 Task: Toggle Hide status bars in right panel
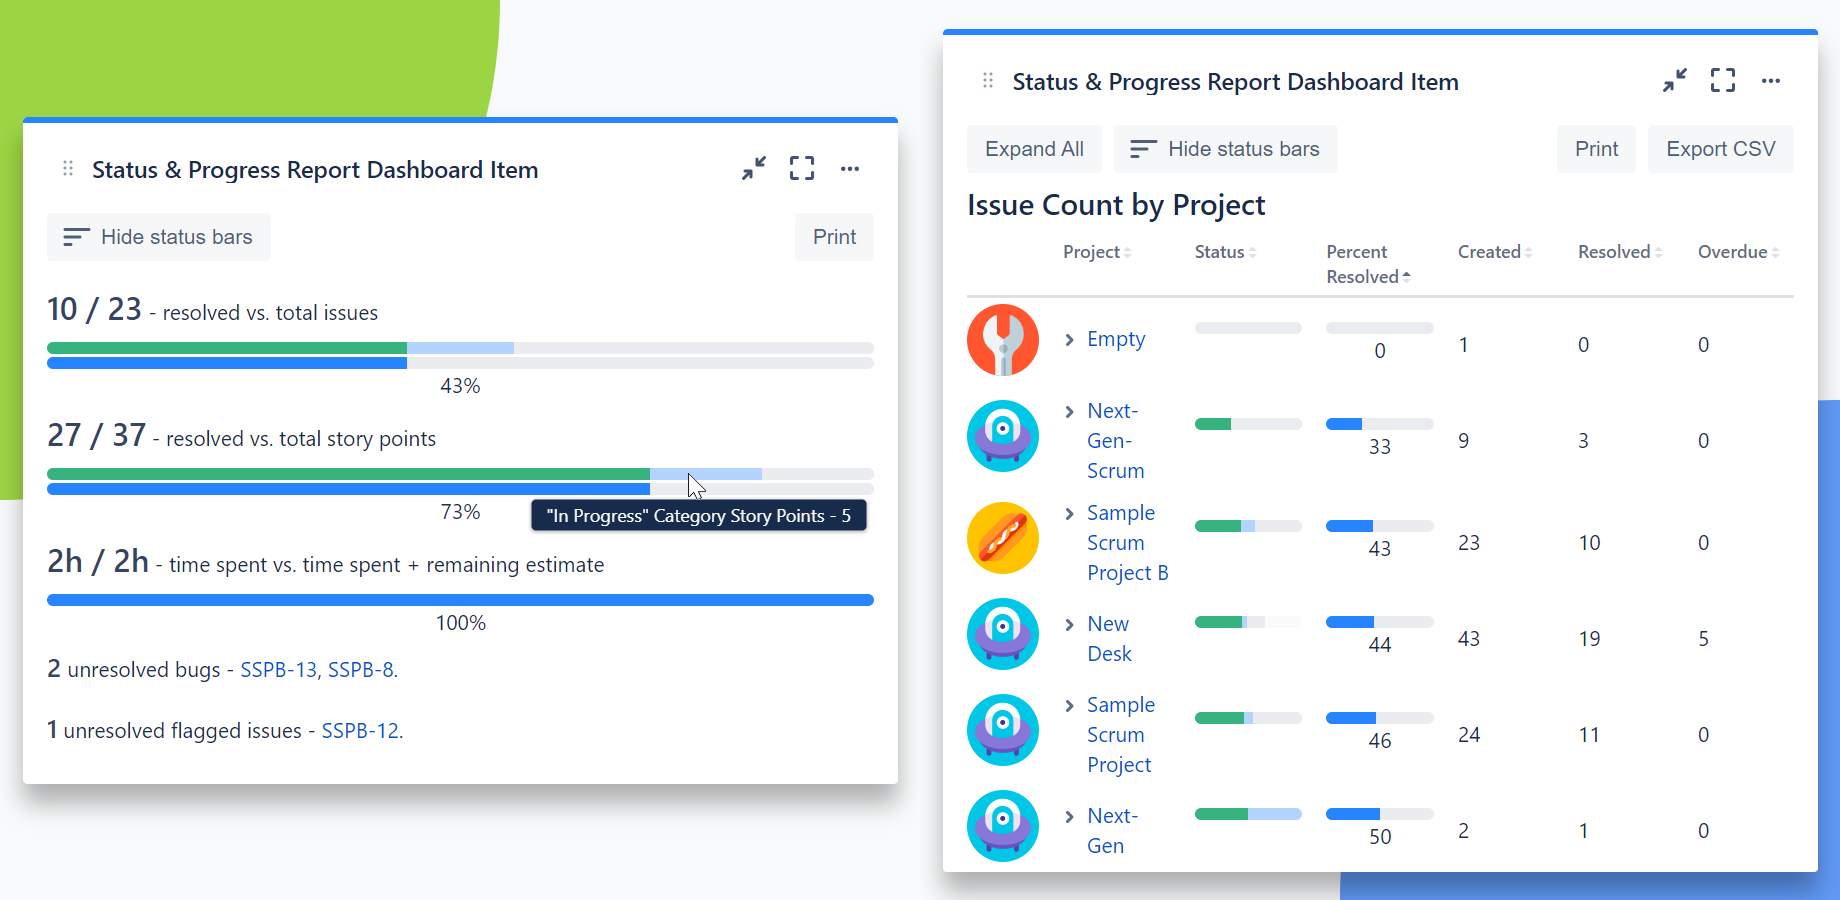1225,149
